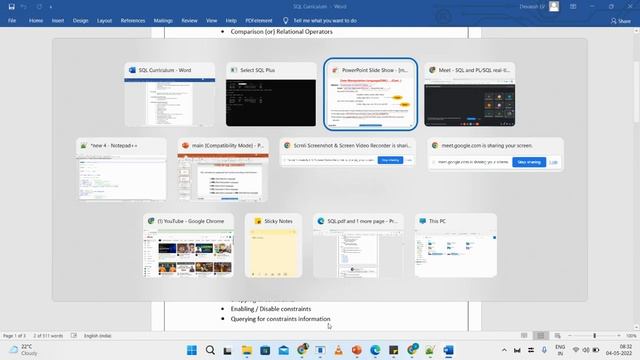640x360 pixels.
Task: Switch to the Home ribbon tab
Action: pyautogui.click(x=36, y=20)
